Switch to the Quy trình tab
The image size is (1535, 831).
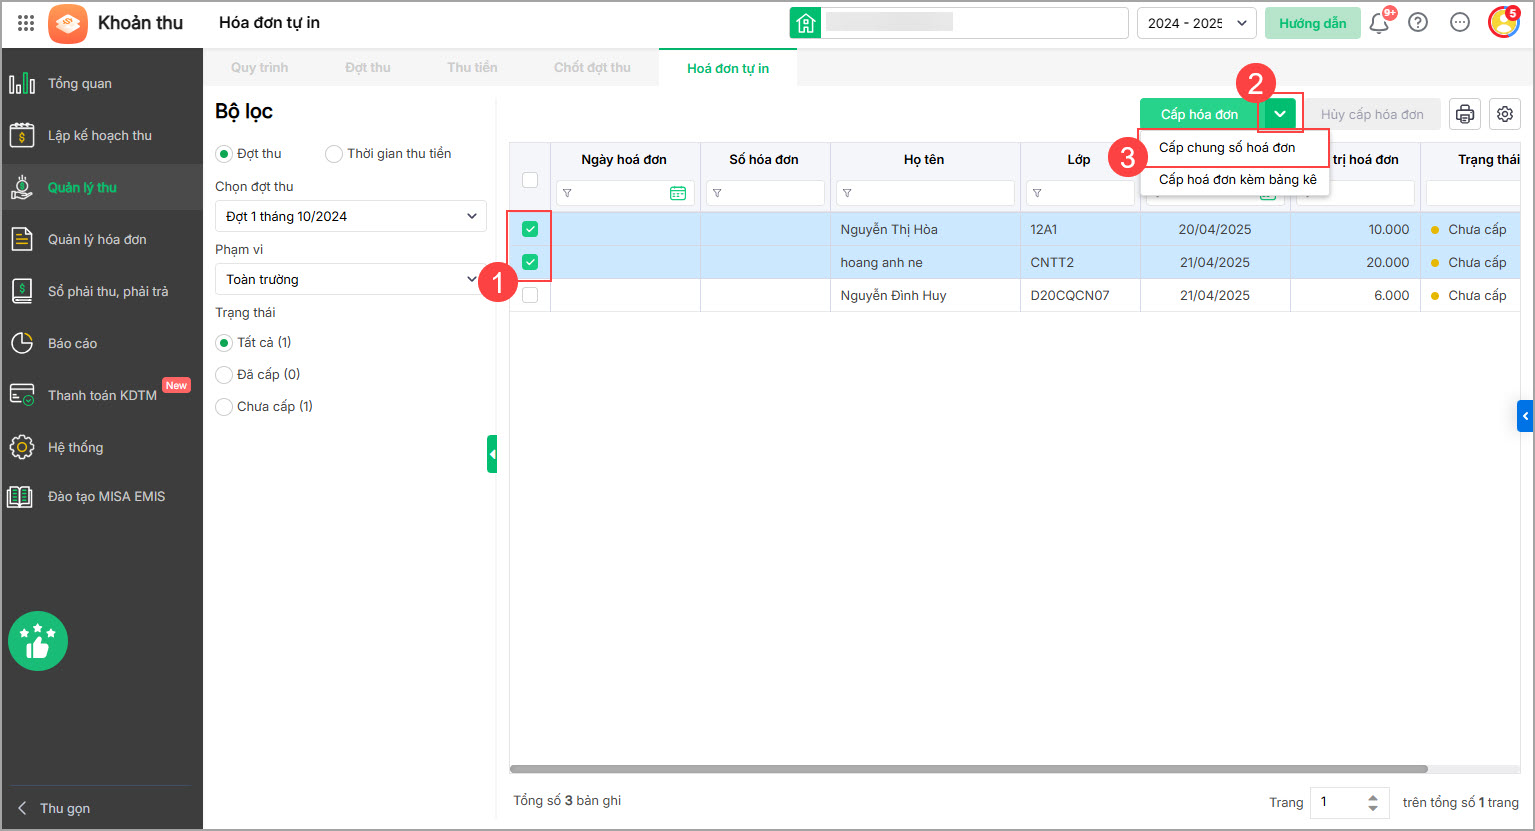pos(259,67)
